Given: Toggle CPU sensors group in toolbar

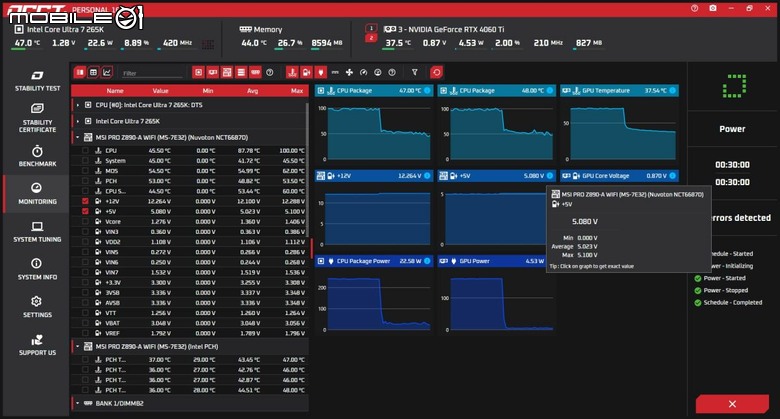Looking at the screenshot, I should pyautogui.click(x=198, y=73).
